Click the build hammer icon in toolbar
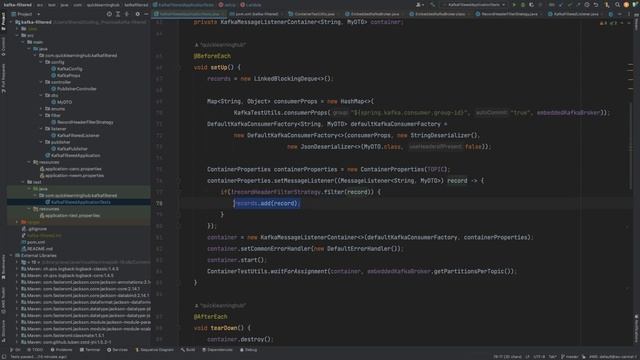Image resolution: width=640 pixels, height=360 pixels. point(433,5)
